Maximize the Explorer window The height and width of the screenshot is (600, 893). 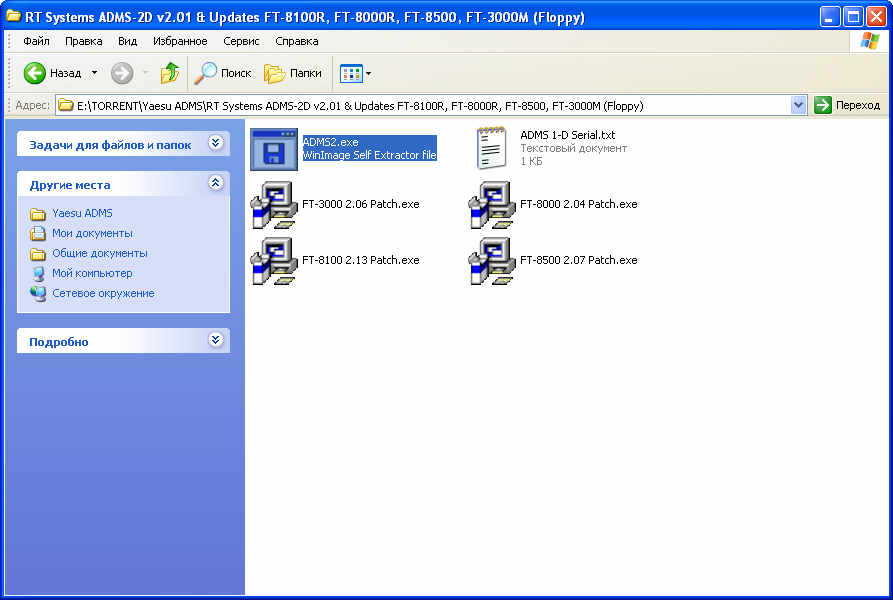point(853,17)
